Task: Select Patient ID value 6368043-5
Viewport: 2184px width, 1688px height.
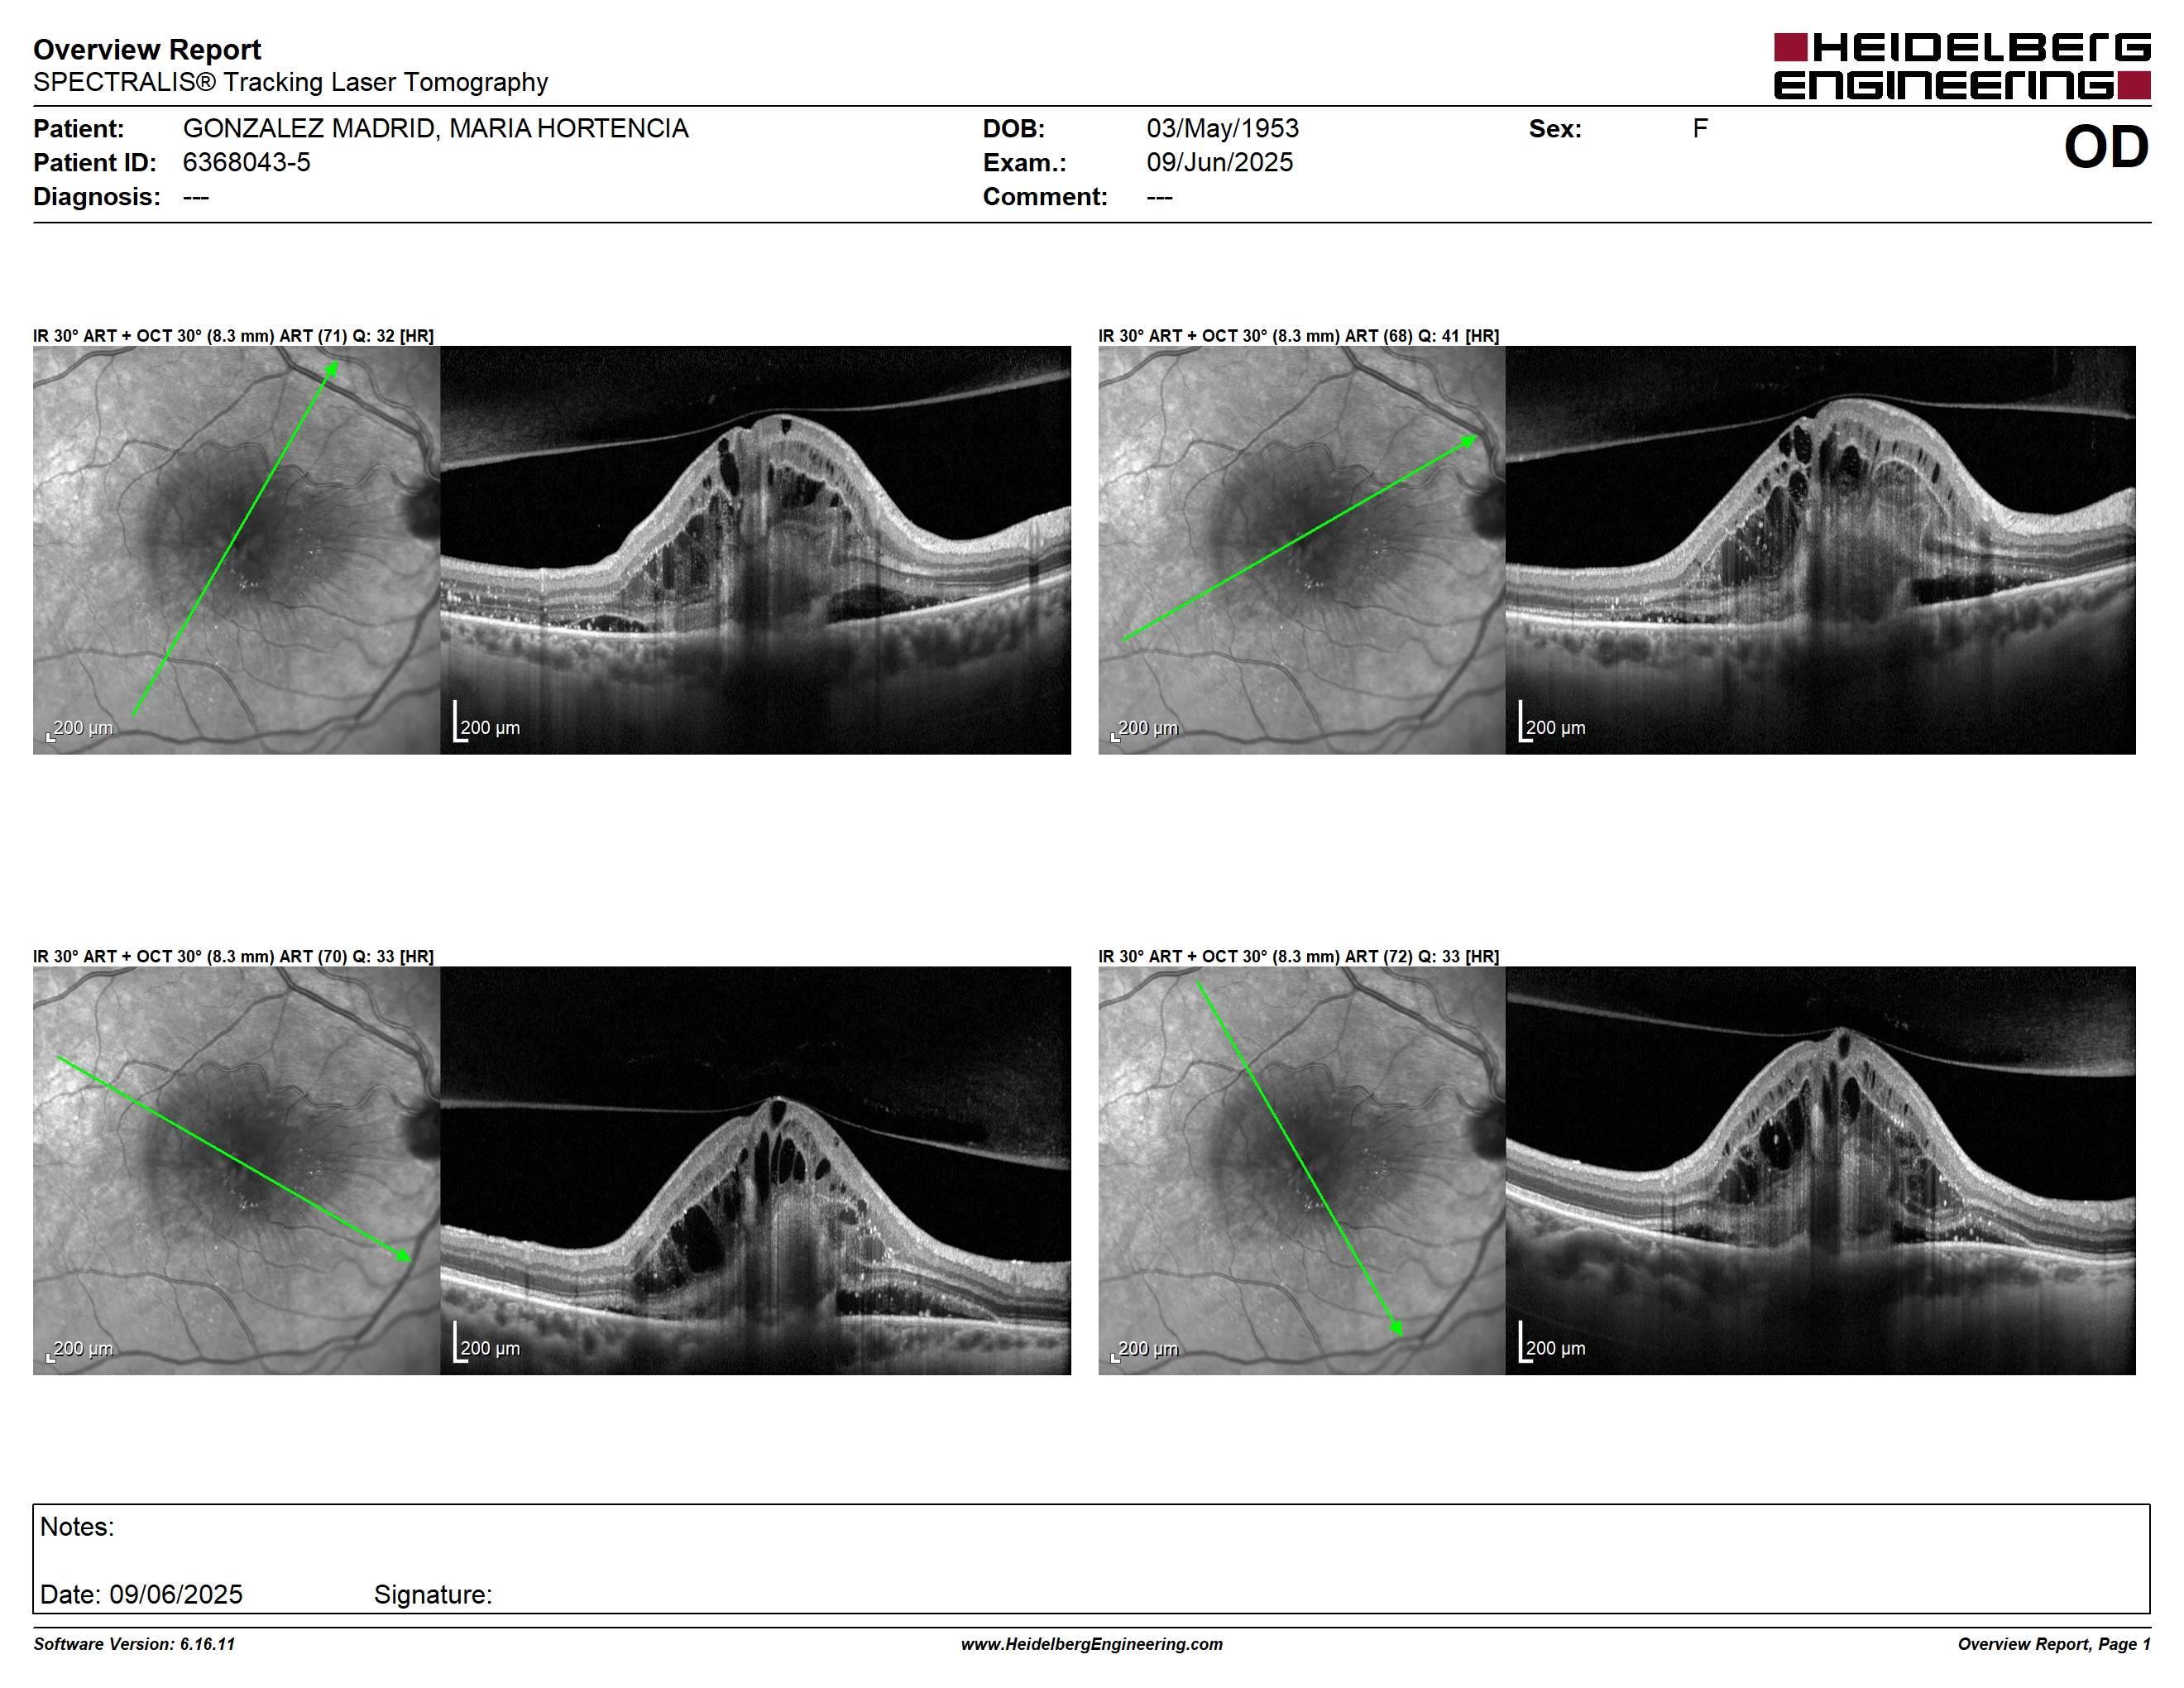Action: (x=246, y=162)
